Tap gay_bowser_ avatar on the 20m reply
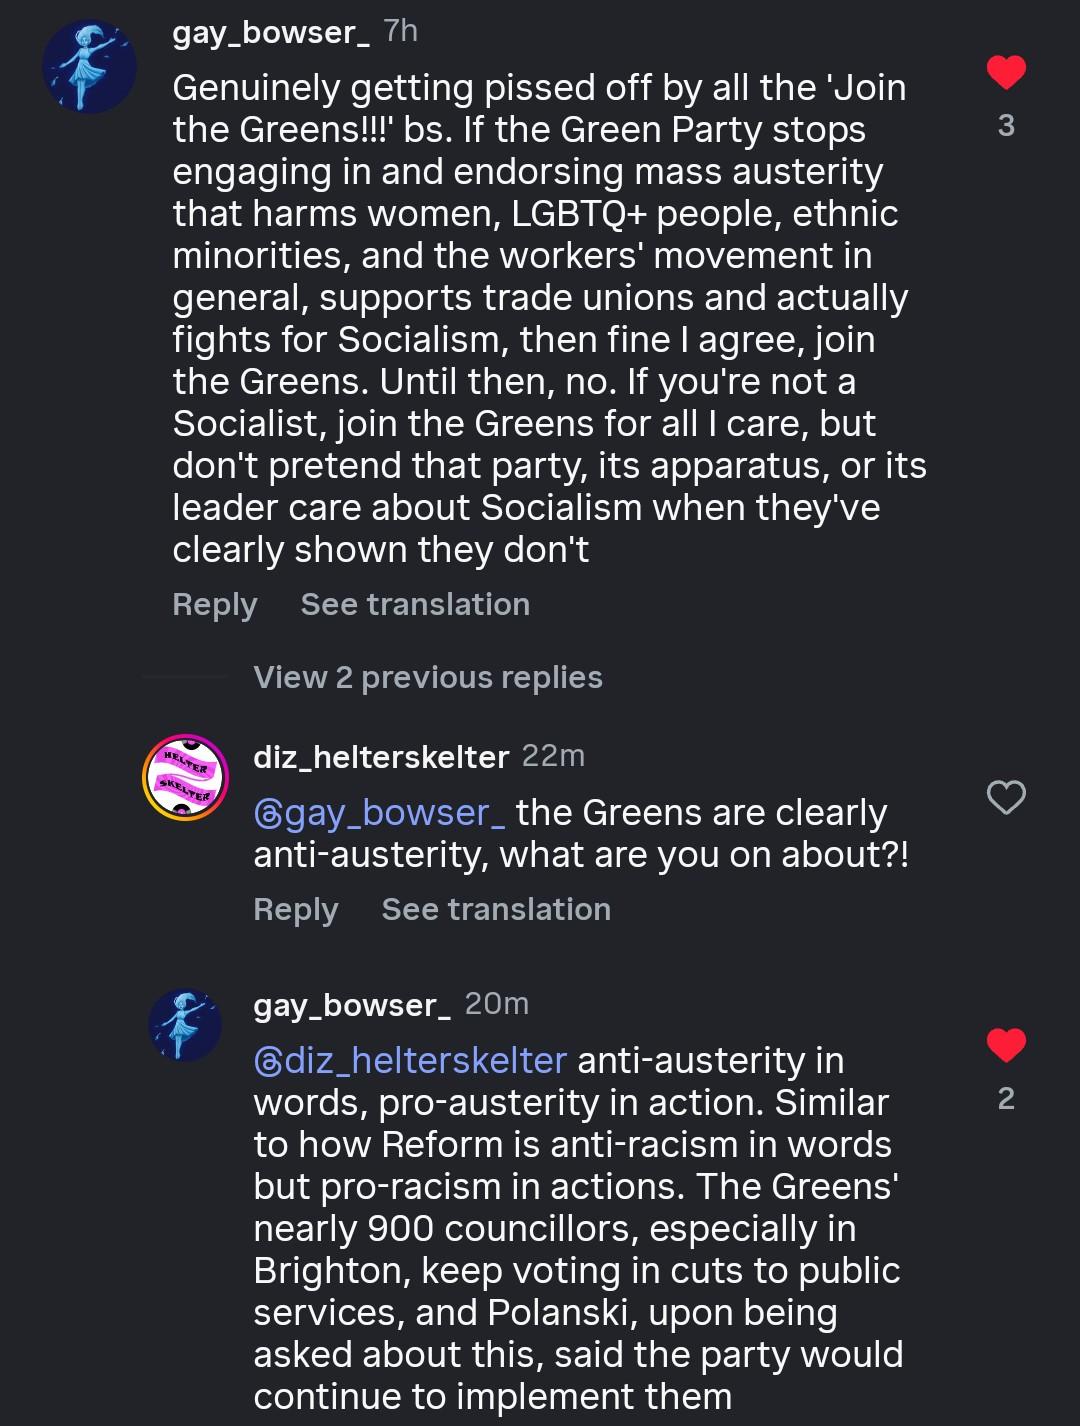 [185, 1025]
